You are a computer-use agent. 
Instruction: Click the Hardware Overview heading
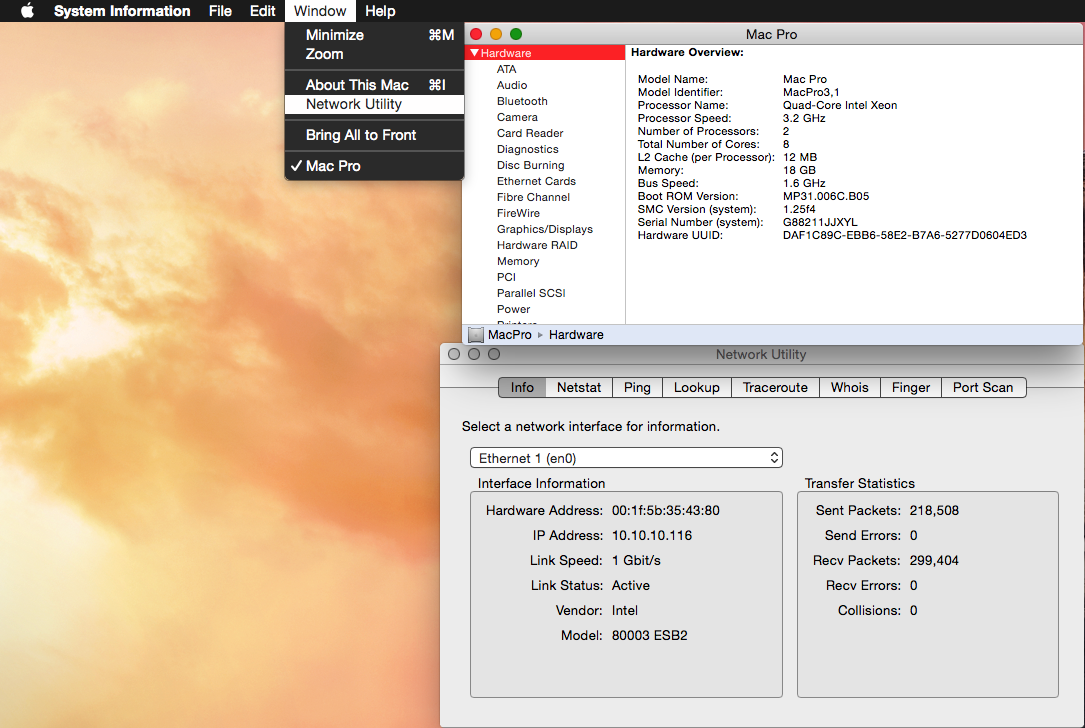[x=687, y=53]
